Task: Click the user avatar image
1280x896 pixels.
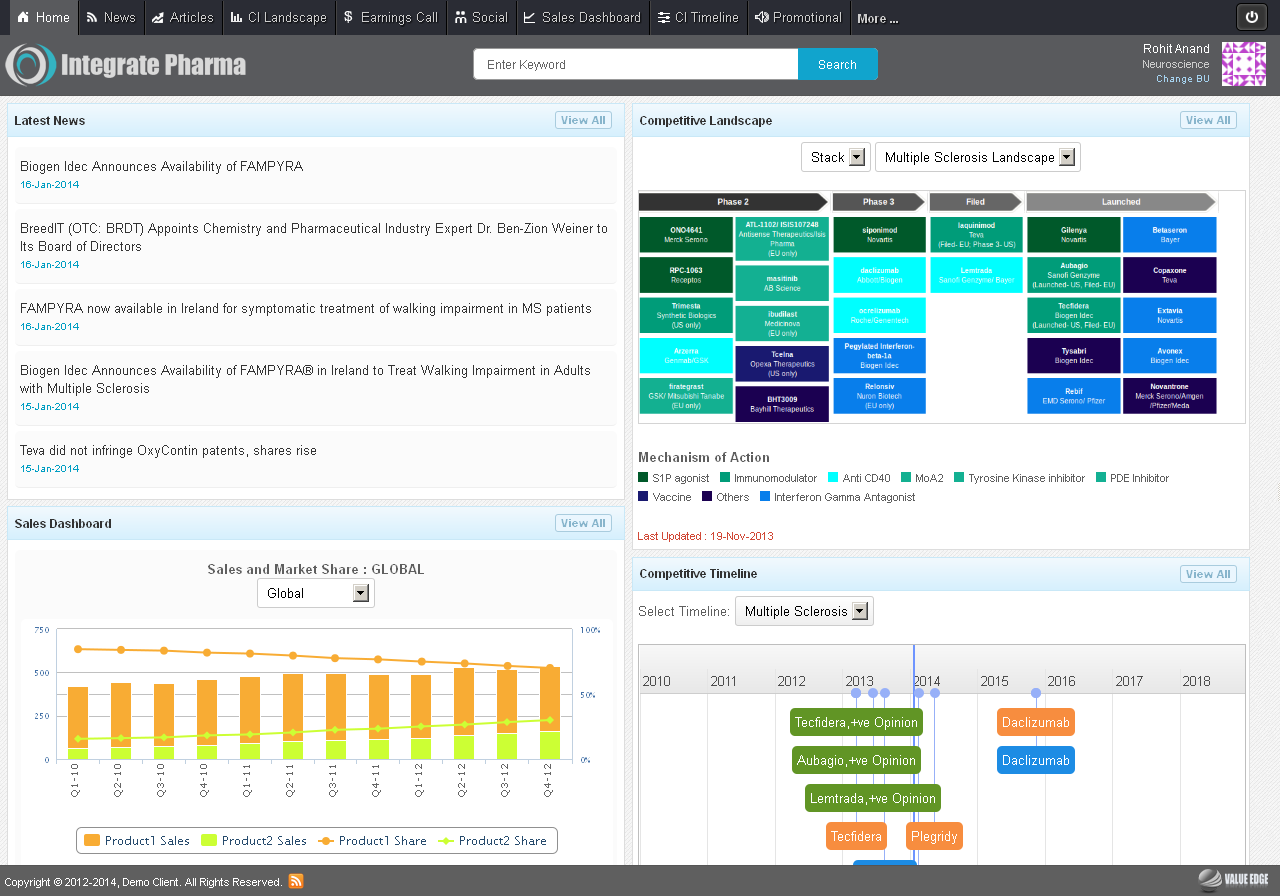Action: coord(1244,64)
